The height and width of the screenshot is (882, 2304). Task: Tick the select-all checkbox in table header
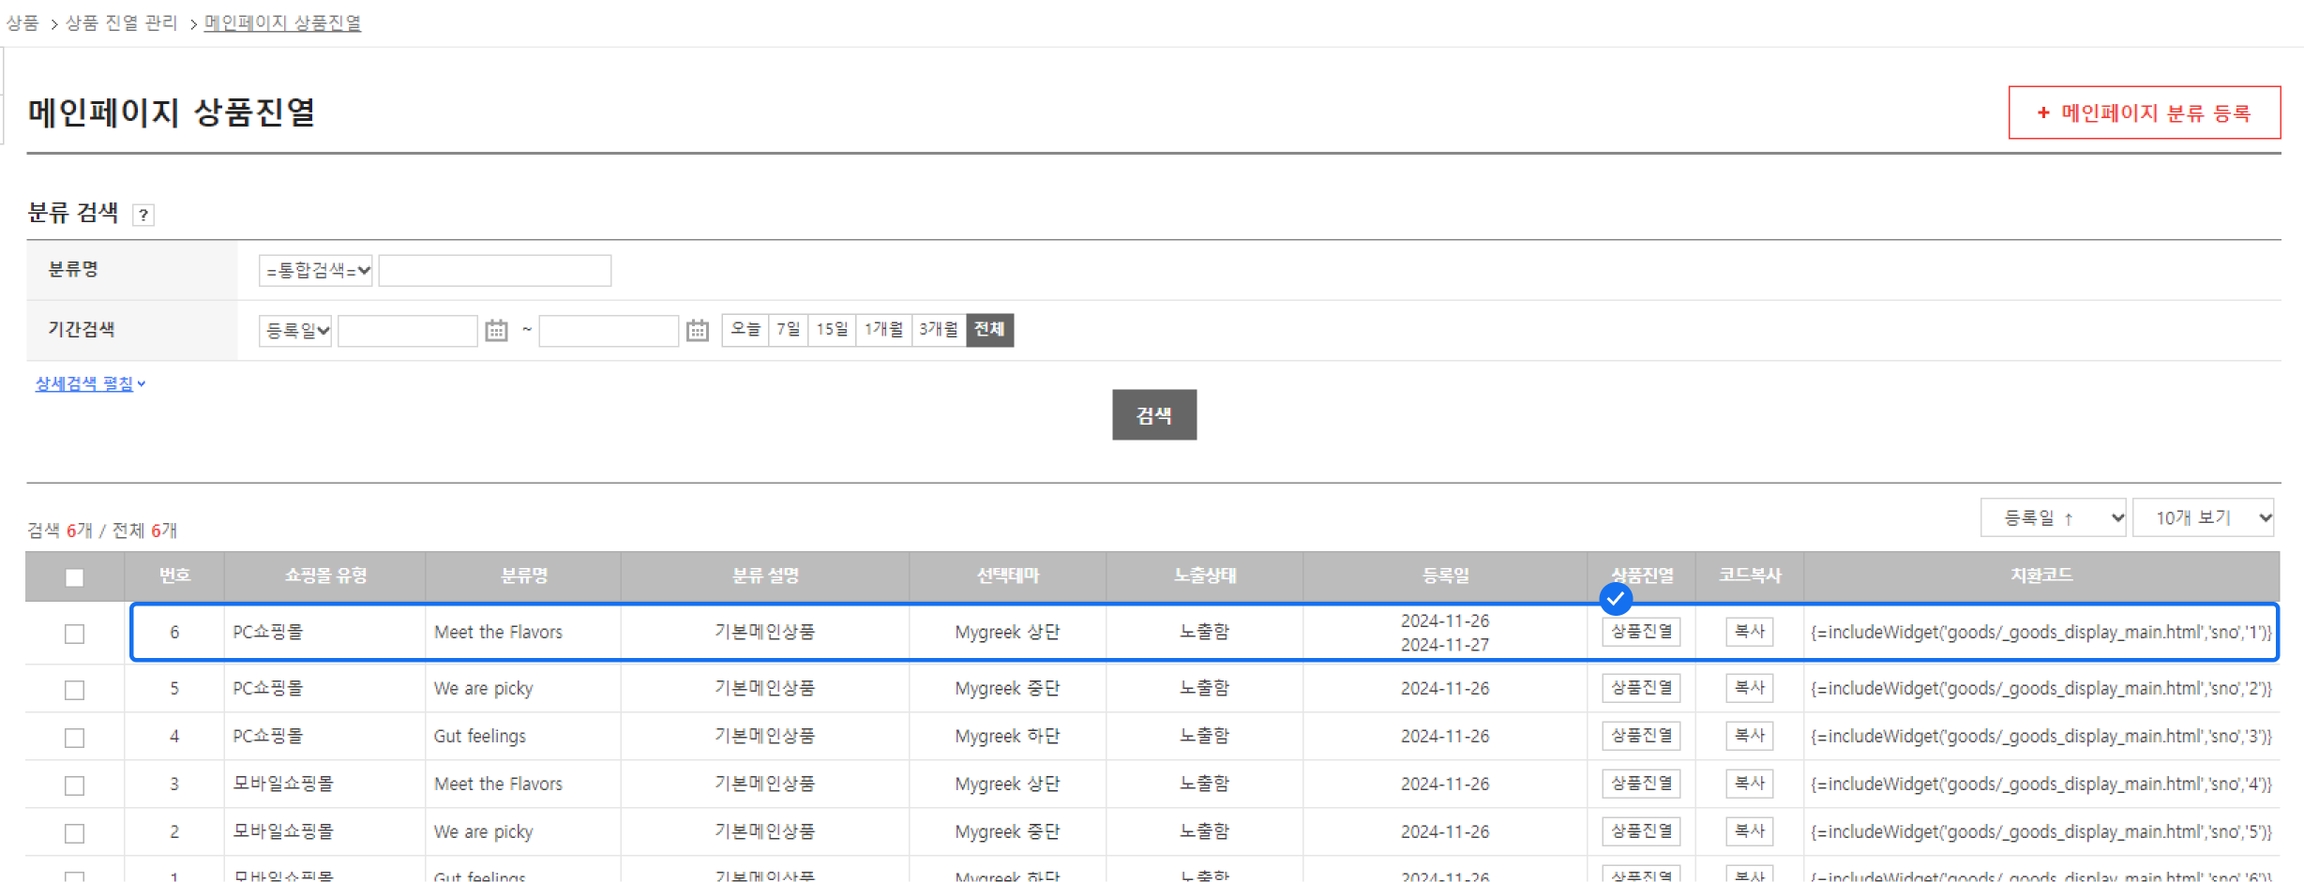pyautogui.click(x=74, y=577)
